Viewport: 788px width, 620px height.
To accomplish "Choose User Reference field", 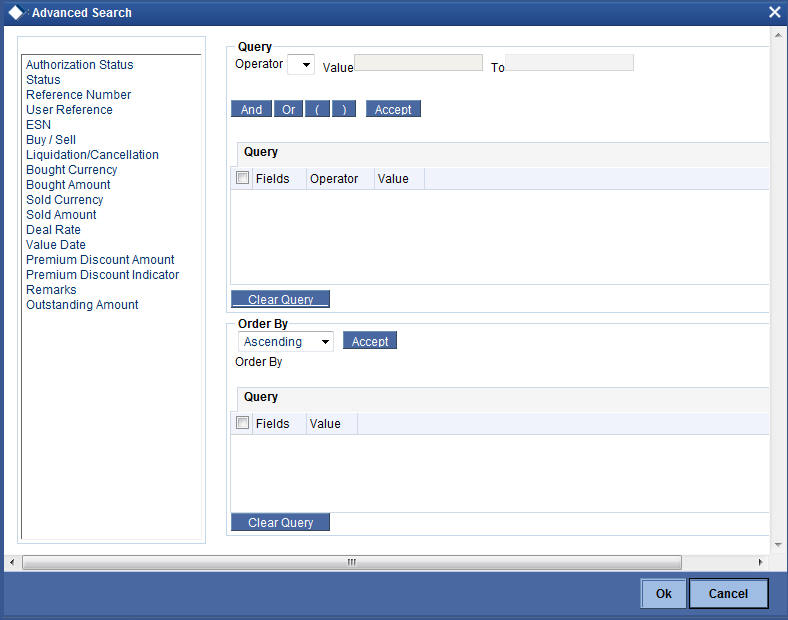I will point(69,110).
